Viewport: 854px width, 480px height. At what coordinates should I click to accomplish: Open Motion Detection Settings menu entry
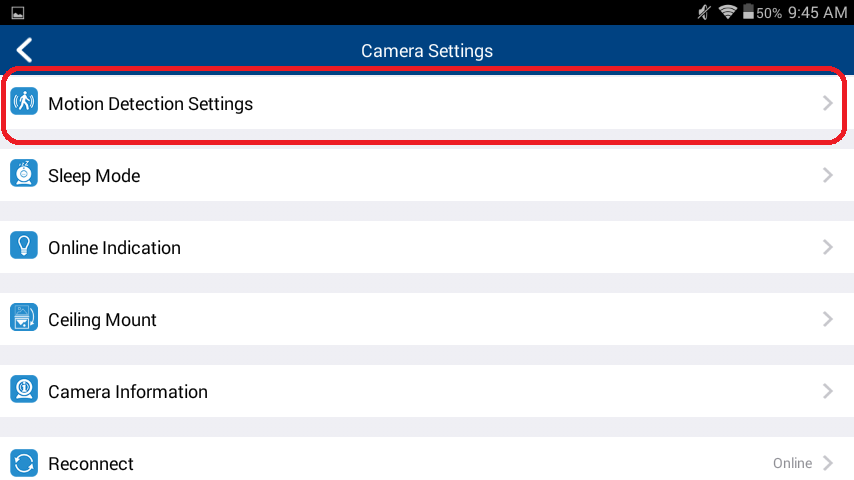[x=427, y=103]
